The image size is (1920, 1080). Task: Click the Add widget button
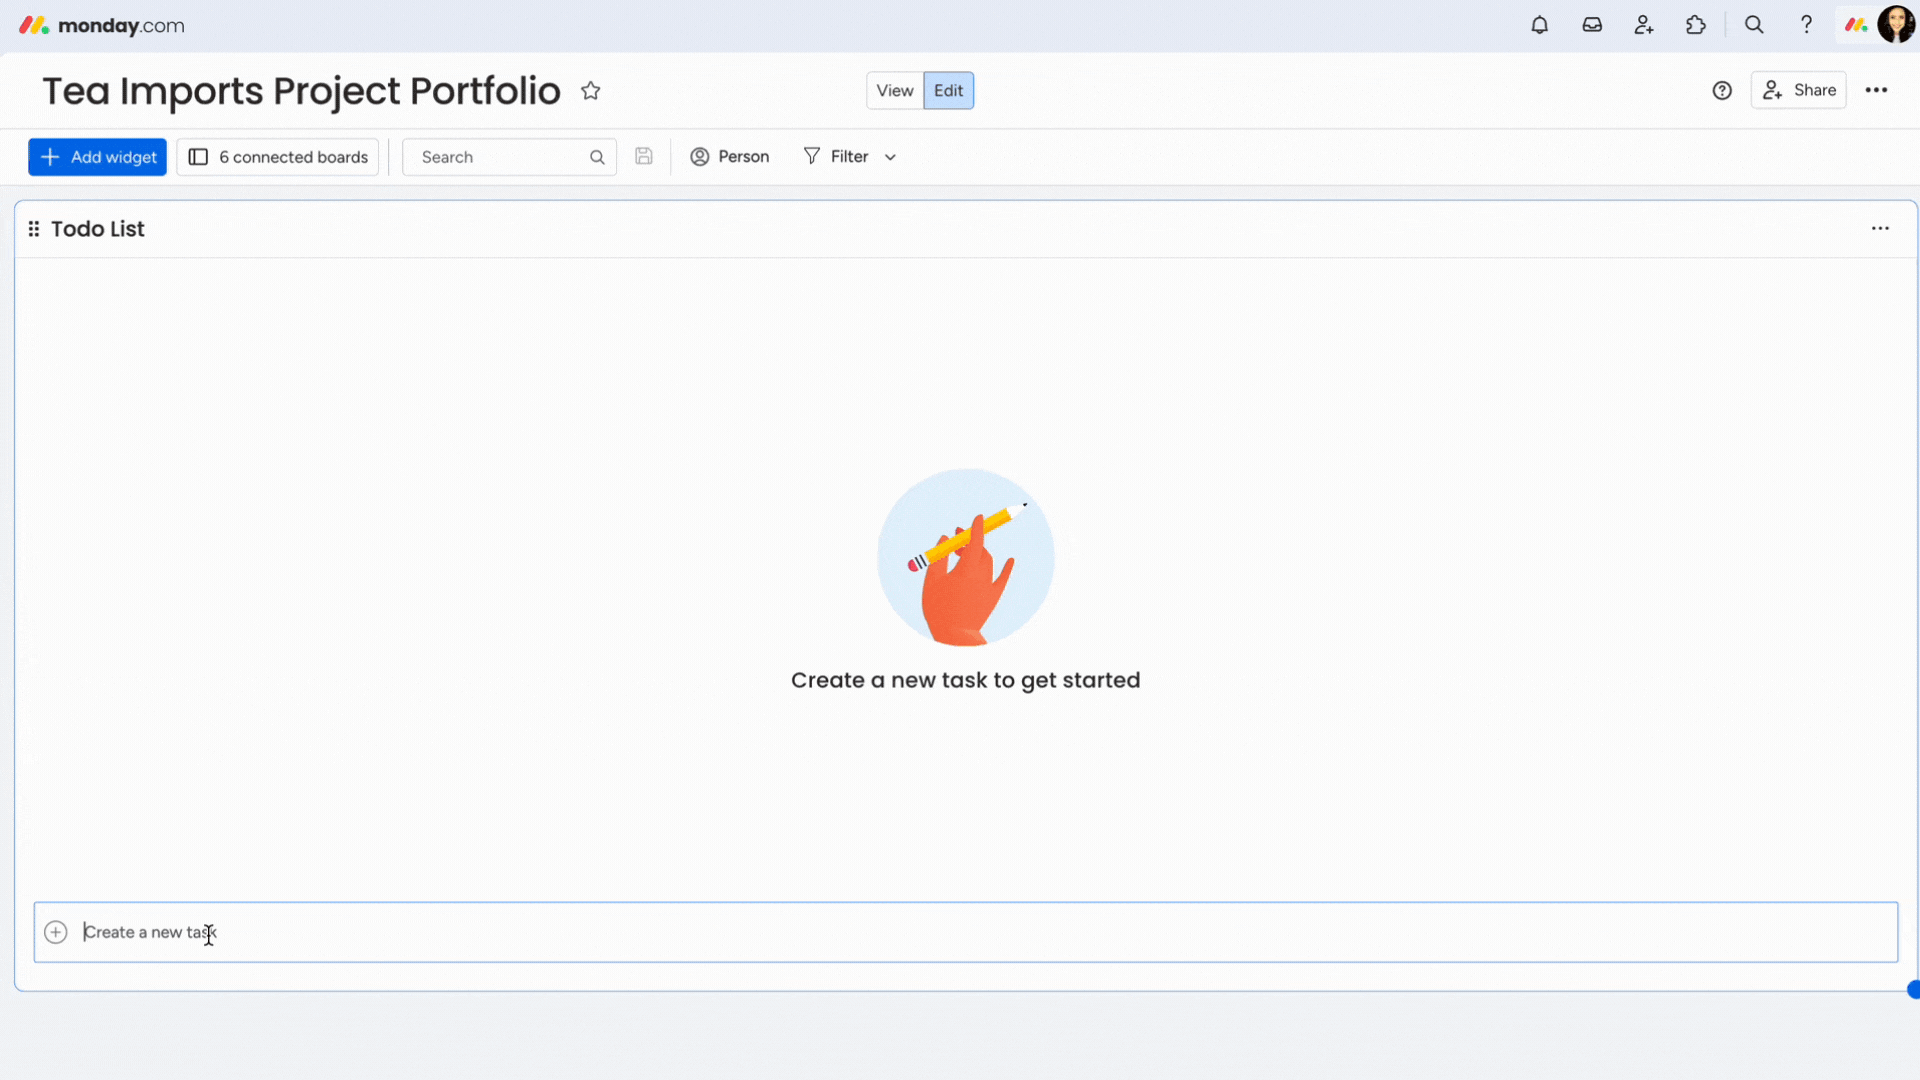pyautogui.click(x=99, y=157)
